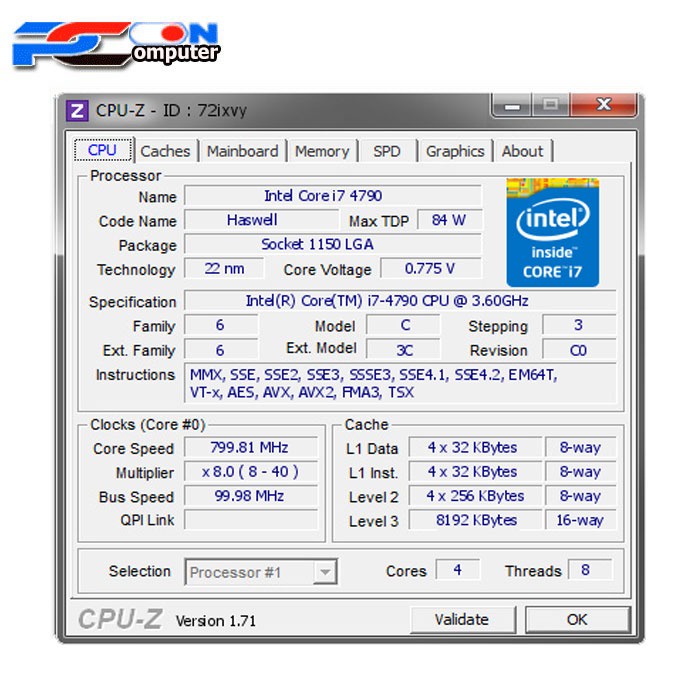Click the Core Speed value field
The image size is (700, 700).
250,448
